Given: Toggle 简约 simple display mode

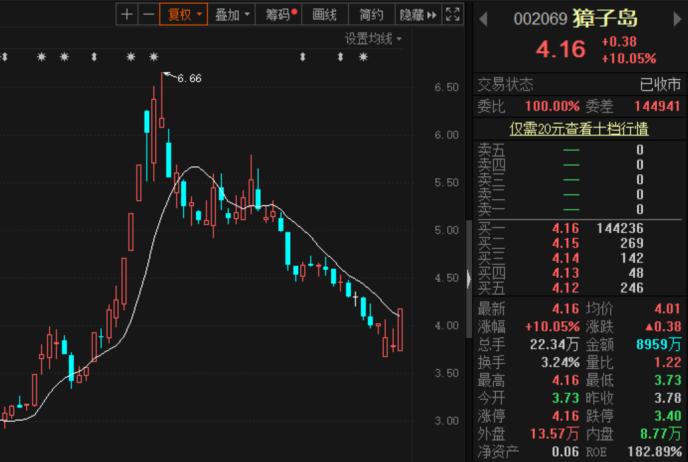Looking at the screenshot, I should coord(371,14).
